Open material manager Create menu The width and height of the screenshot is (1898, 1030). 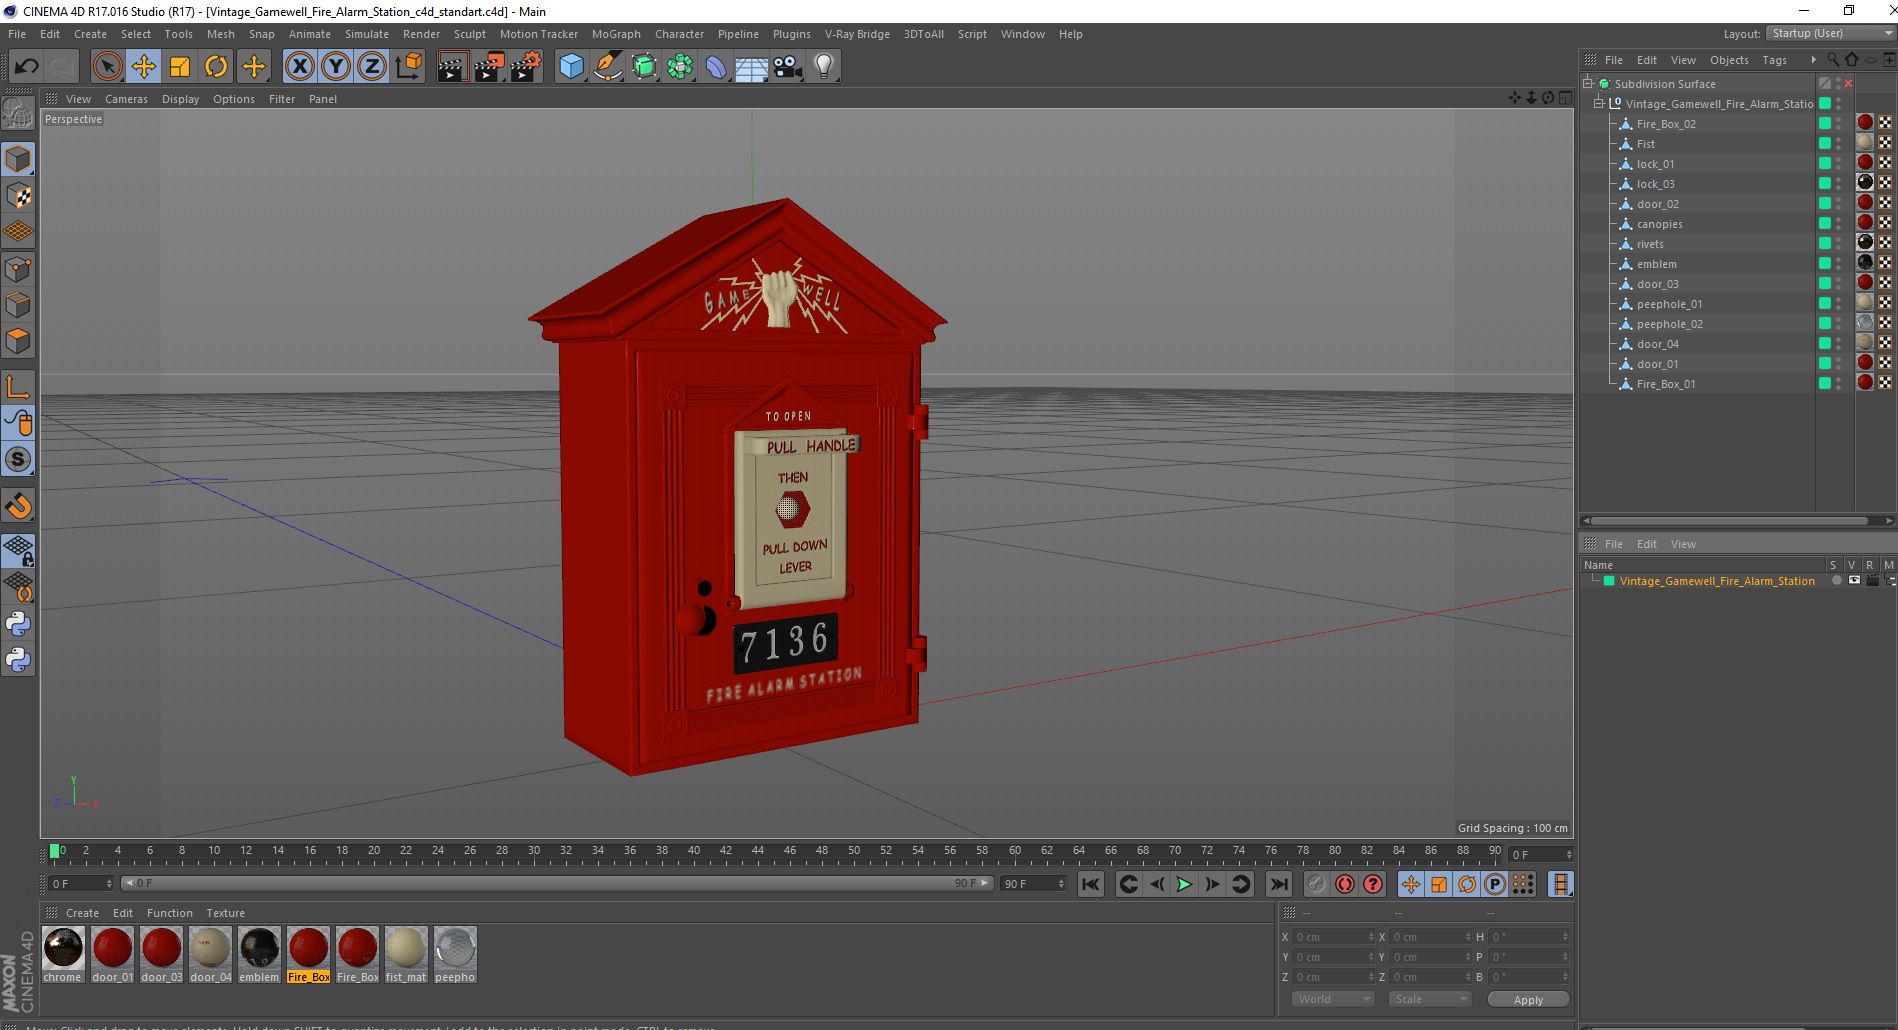pyautogui.click(x=82, y=913)
